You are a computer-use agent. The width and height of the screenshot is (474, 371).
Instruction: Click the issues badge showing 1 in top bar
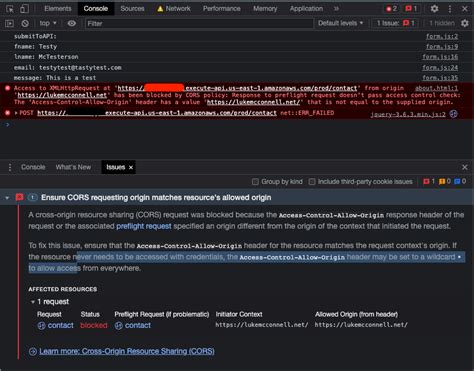coord(411,9)
